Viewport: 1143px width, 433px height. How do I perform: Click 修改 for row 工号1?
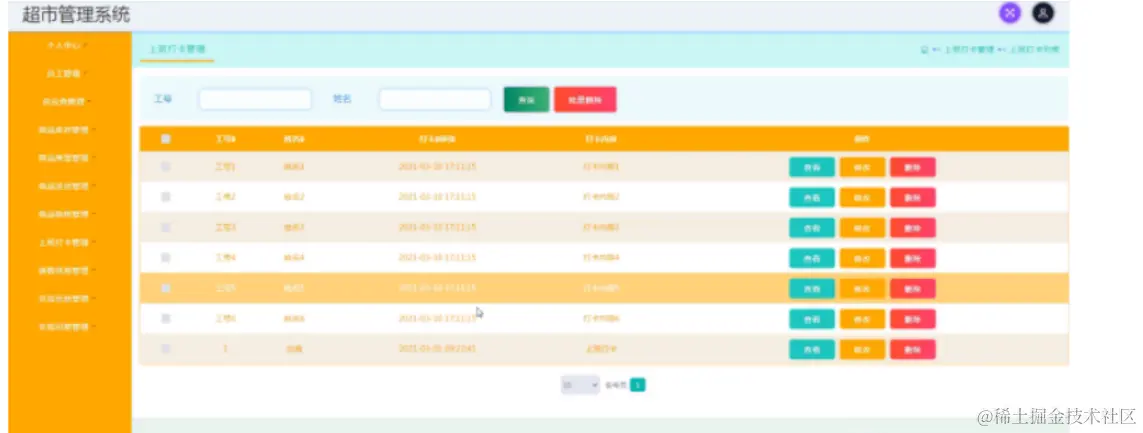(862, 168)
